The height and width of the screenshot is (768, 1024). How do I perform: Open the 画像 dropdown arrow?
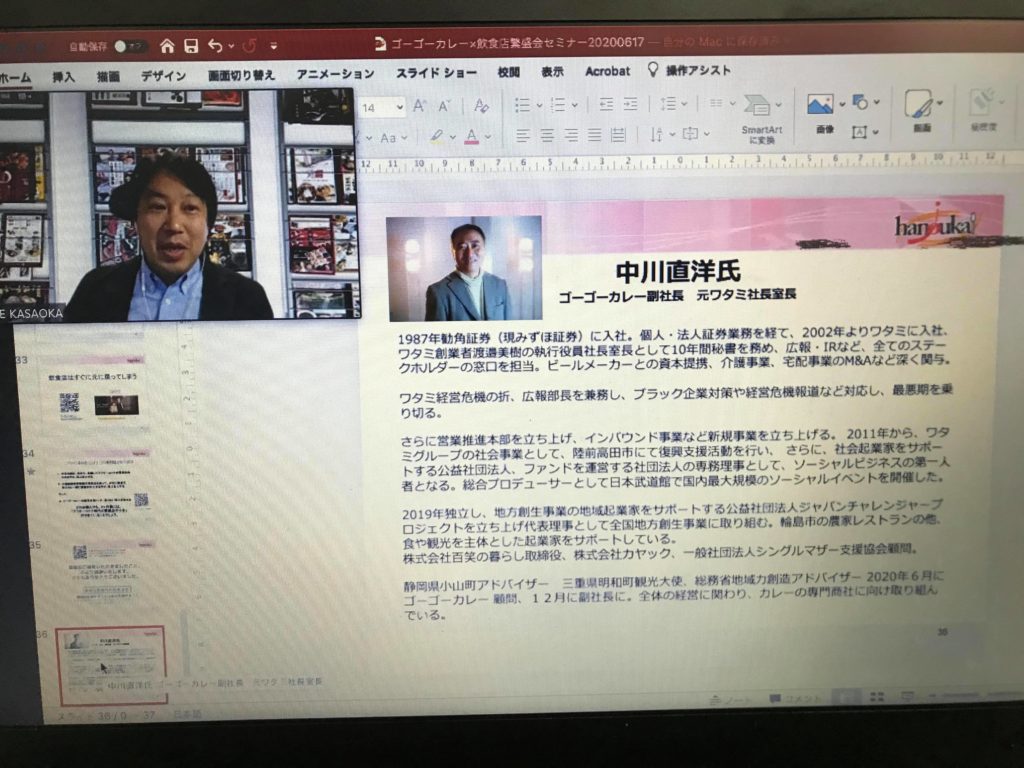point(842,104)
